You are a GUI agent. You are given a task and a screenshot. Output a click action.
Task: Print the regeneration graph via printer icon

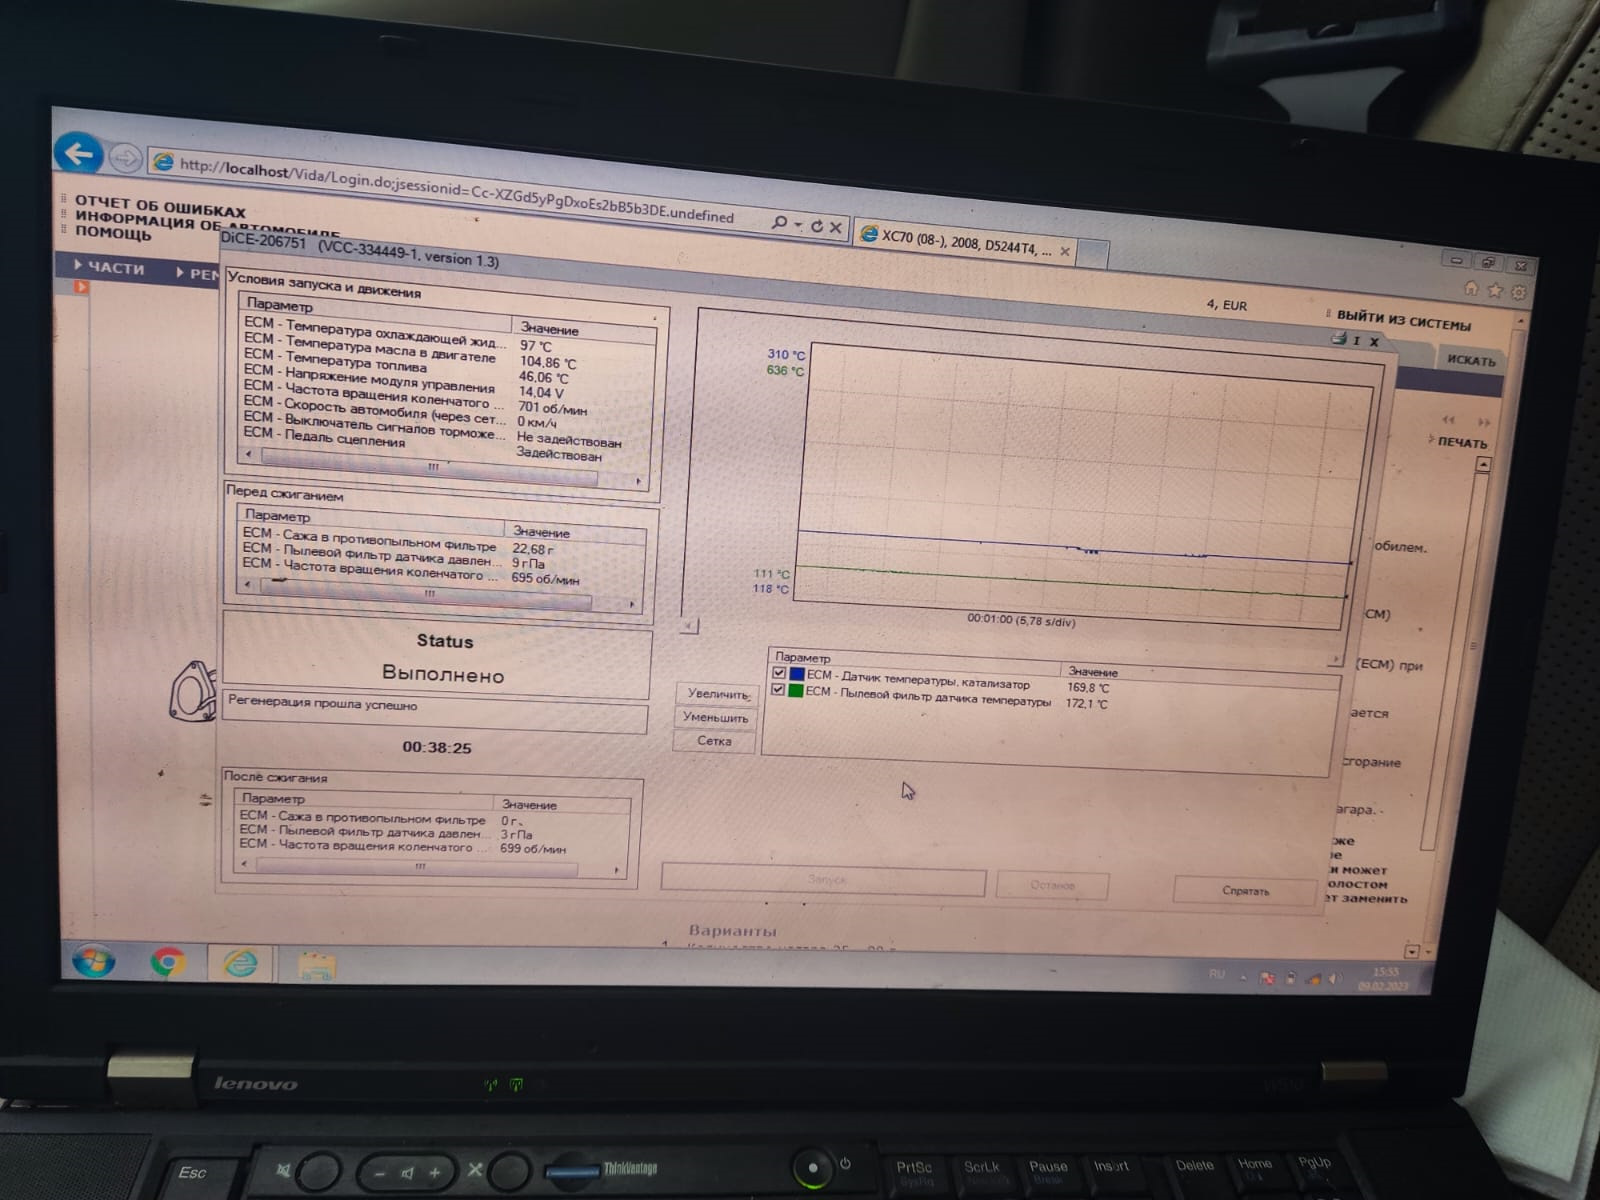tap(1338, 338)
